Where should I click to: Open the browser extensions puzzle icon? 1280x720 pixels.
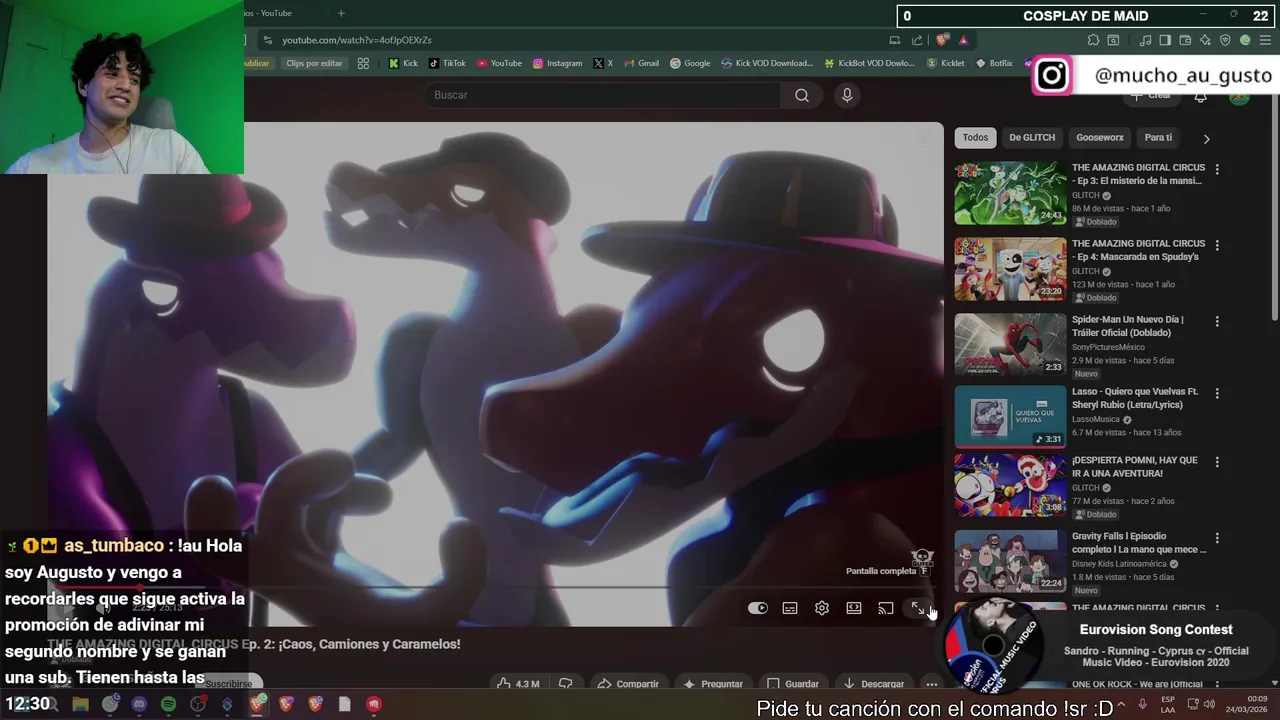pos(1093,40)
